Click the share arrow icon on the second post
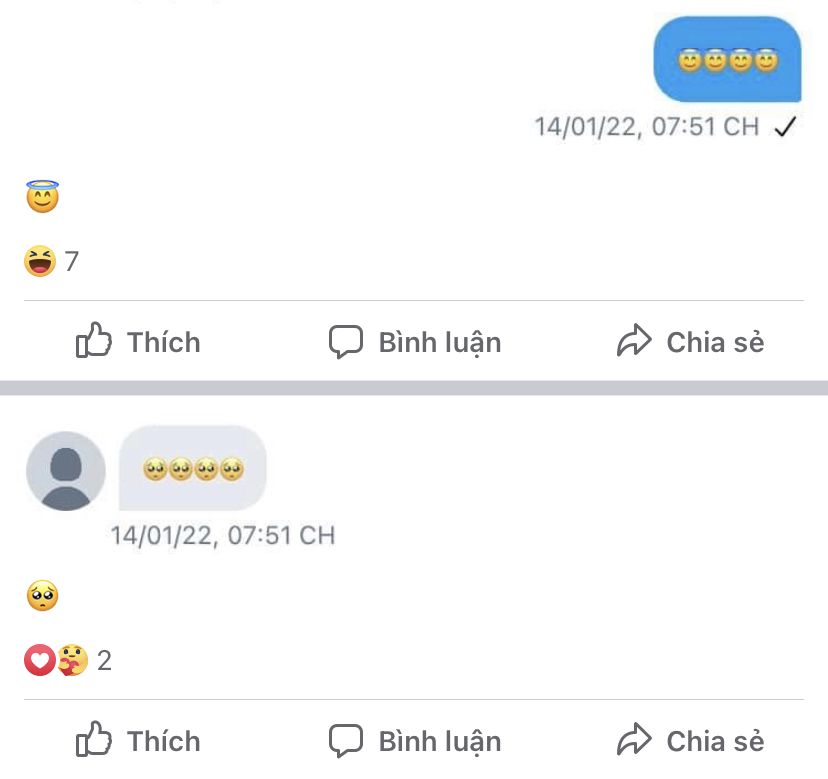This screenshot has height=779, width=828. pos(634,741)
